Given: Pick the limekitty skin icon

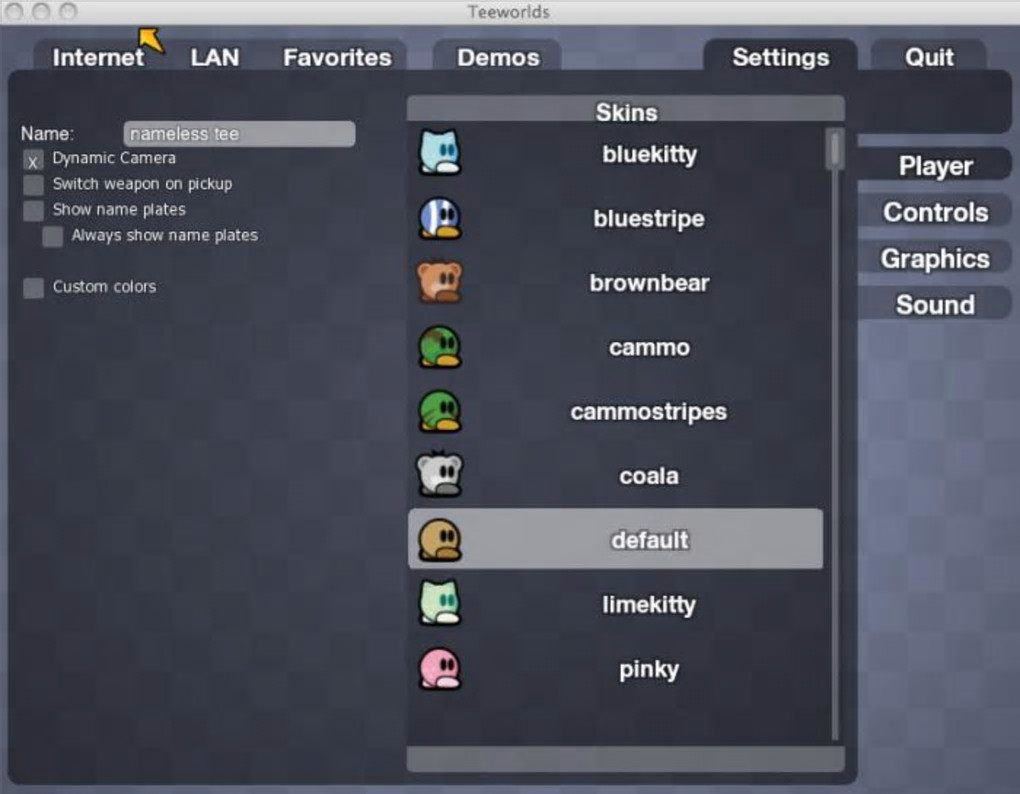Looking at the screenshot, I should [x=440, y=602].
